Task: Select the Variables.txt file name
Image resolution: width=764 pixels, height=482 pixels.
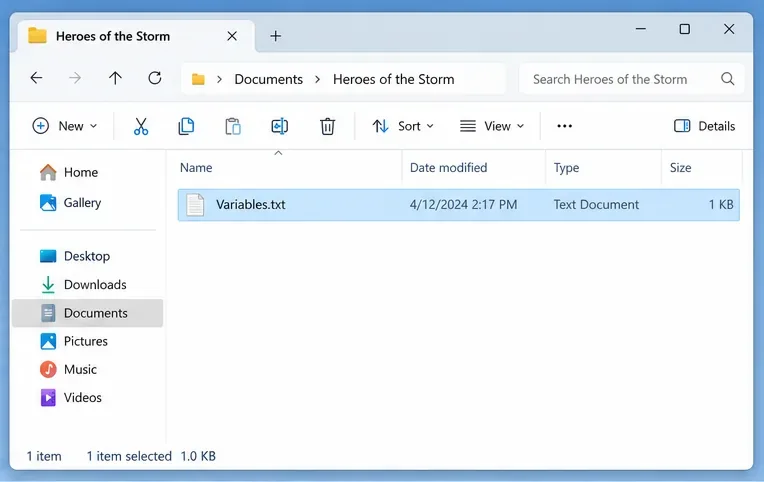Action: point(250,205)
